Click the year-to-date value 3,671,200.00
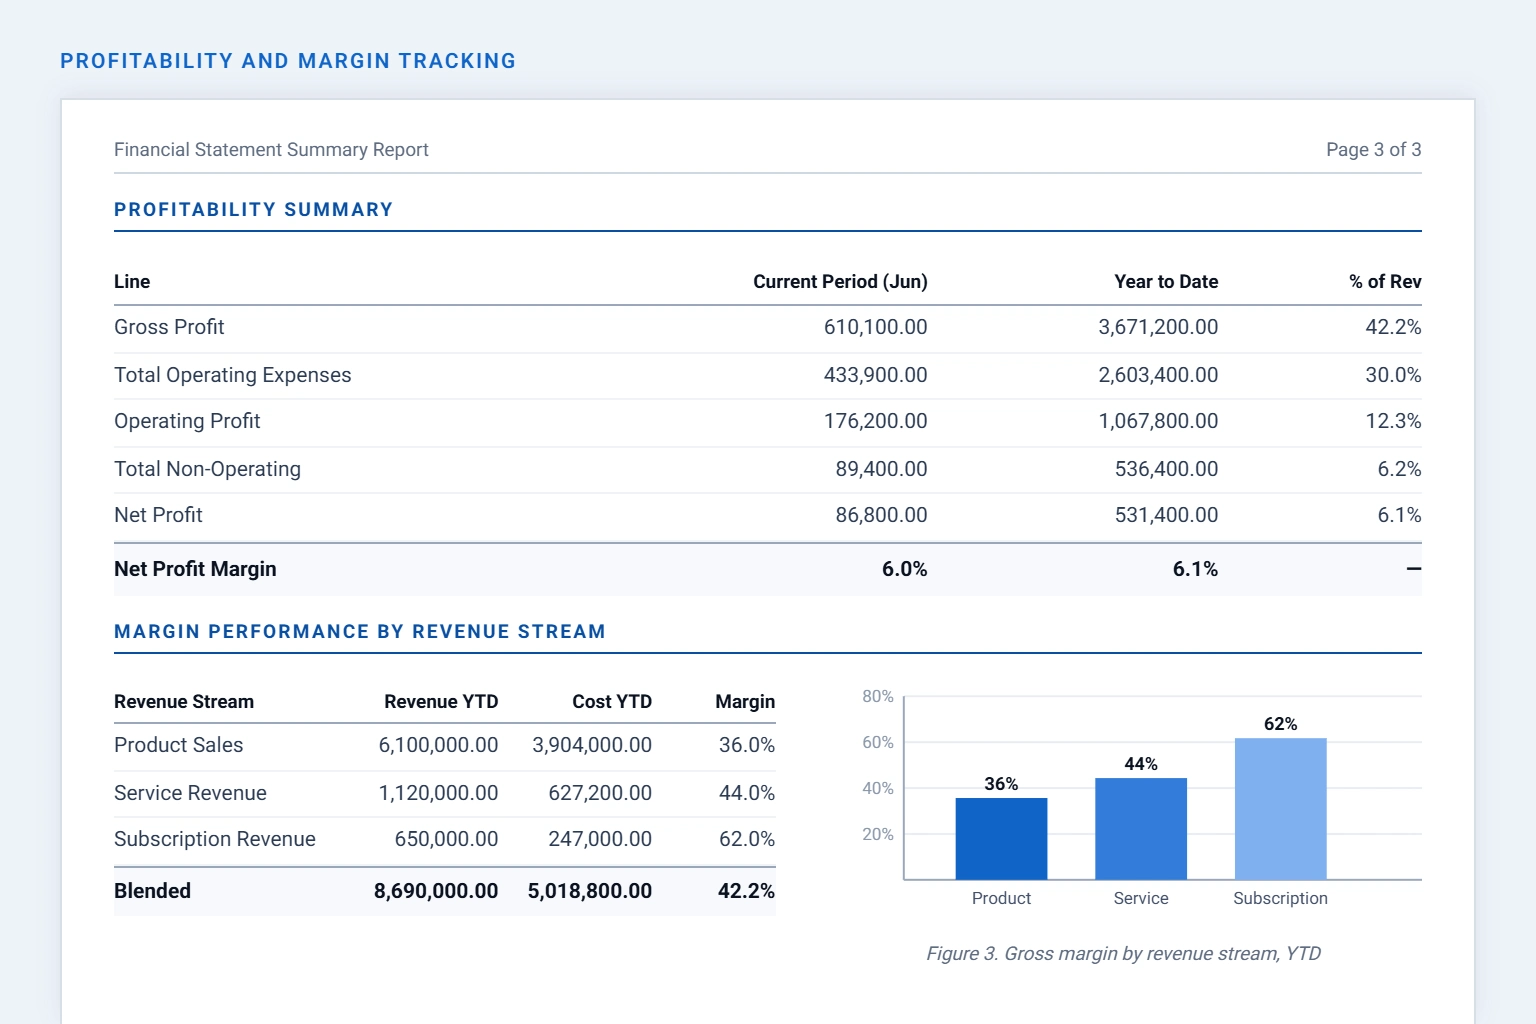Screen dimensions: 1536x1024 [1158, 327]
